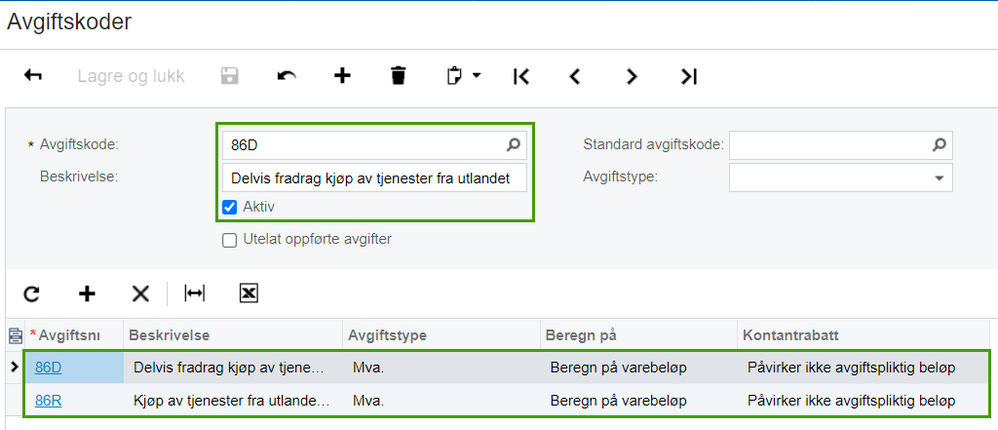Export grid to Excel icon
This screenshot has height=430, width=998.
(x=249, y=293)
